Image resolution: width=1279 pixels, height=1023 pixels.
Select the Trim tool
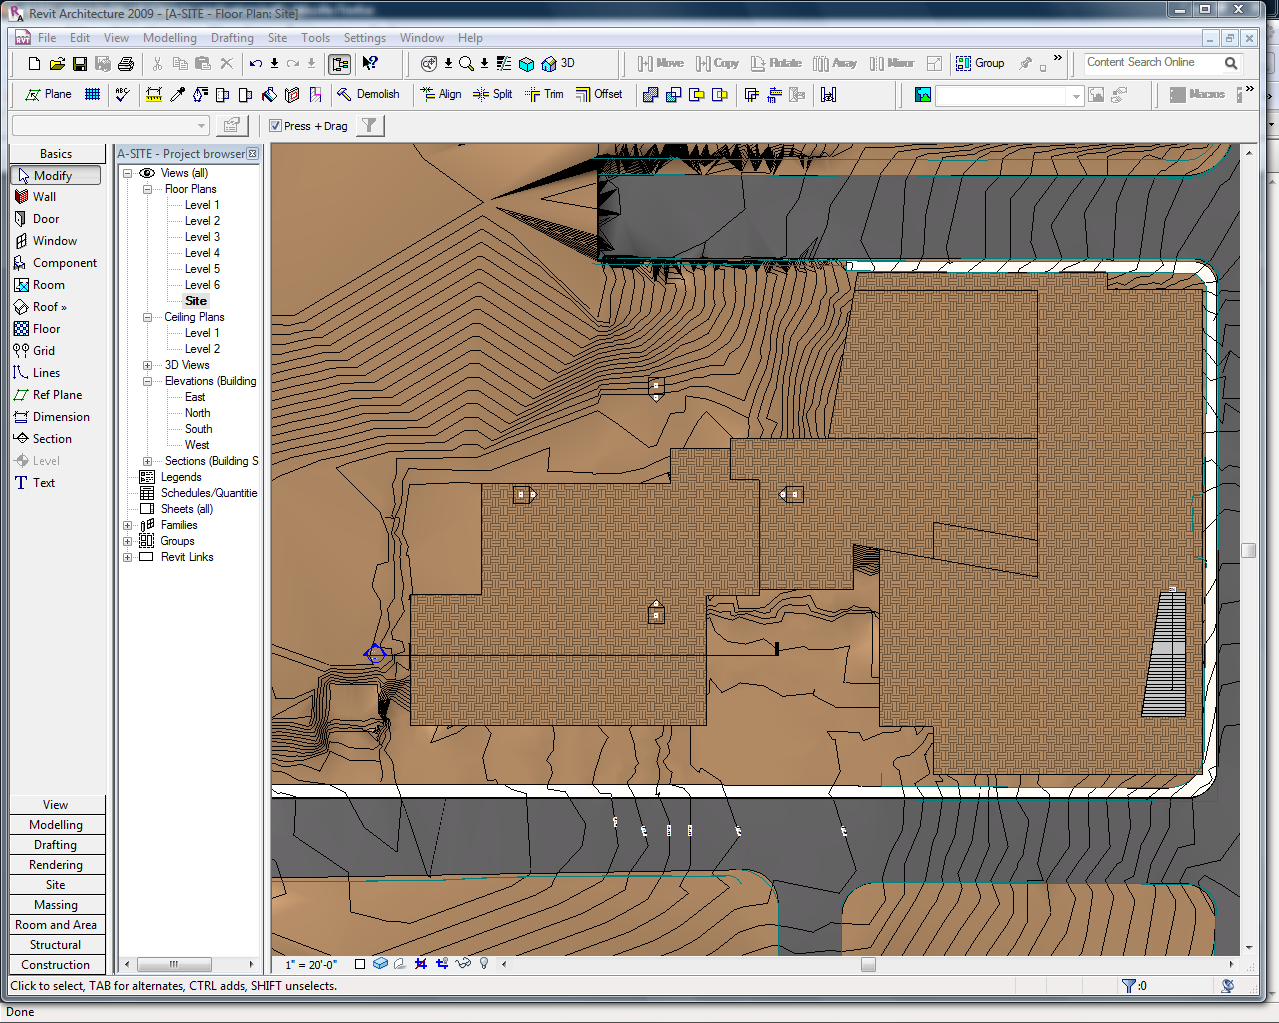pos(543,94)
